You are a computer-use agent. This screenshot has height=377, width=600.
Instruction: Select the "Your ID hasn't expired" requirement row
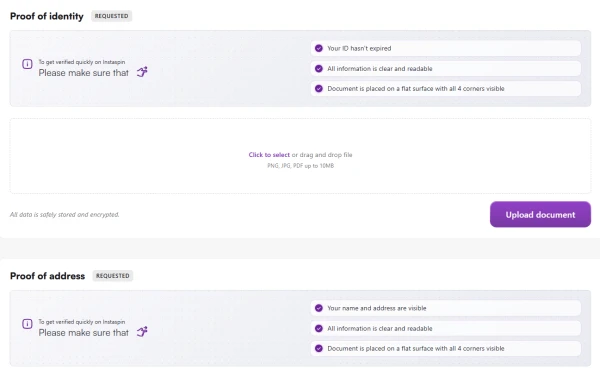445,48
